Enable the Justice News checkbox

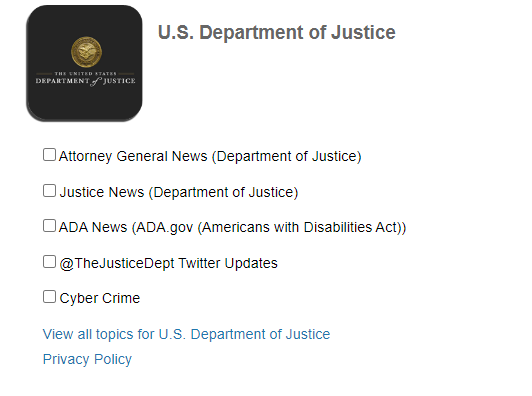tap(50, 191)
